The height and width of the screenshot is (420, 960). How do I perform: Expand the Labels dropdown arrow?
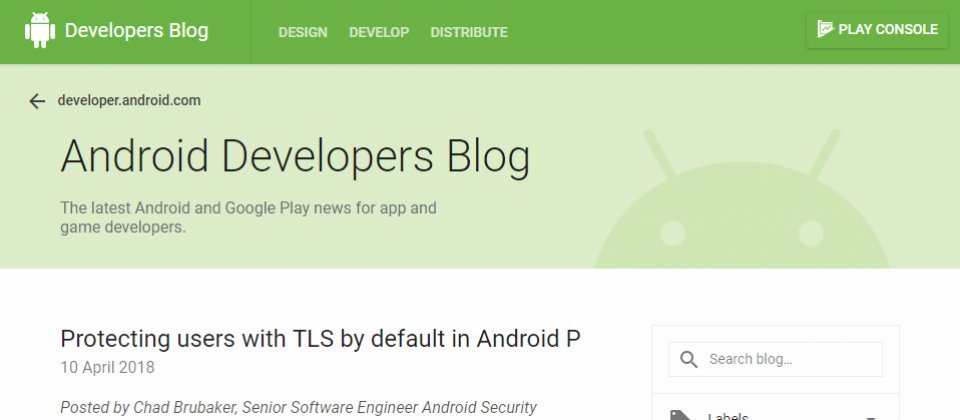click(x=870, y=418)
